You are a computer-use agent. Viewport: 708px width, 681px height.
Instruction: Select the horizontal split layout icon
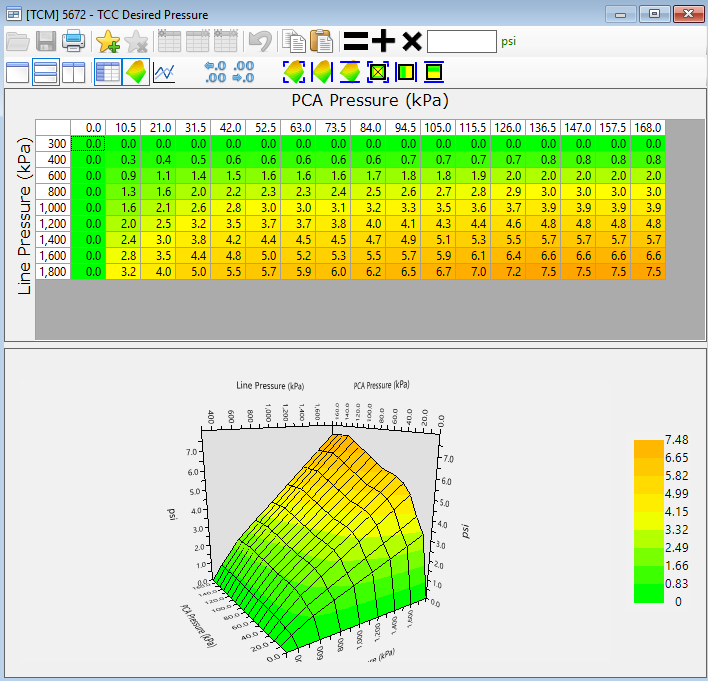46,72
